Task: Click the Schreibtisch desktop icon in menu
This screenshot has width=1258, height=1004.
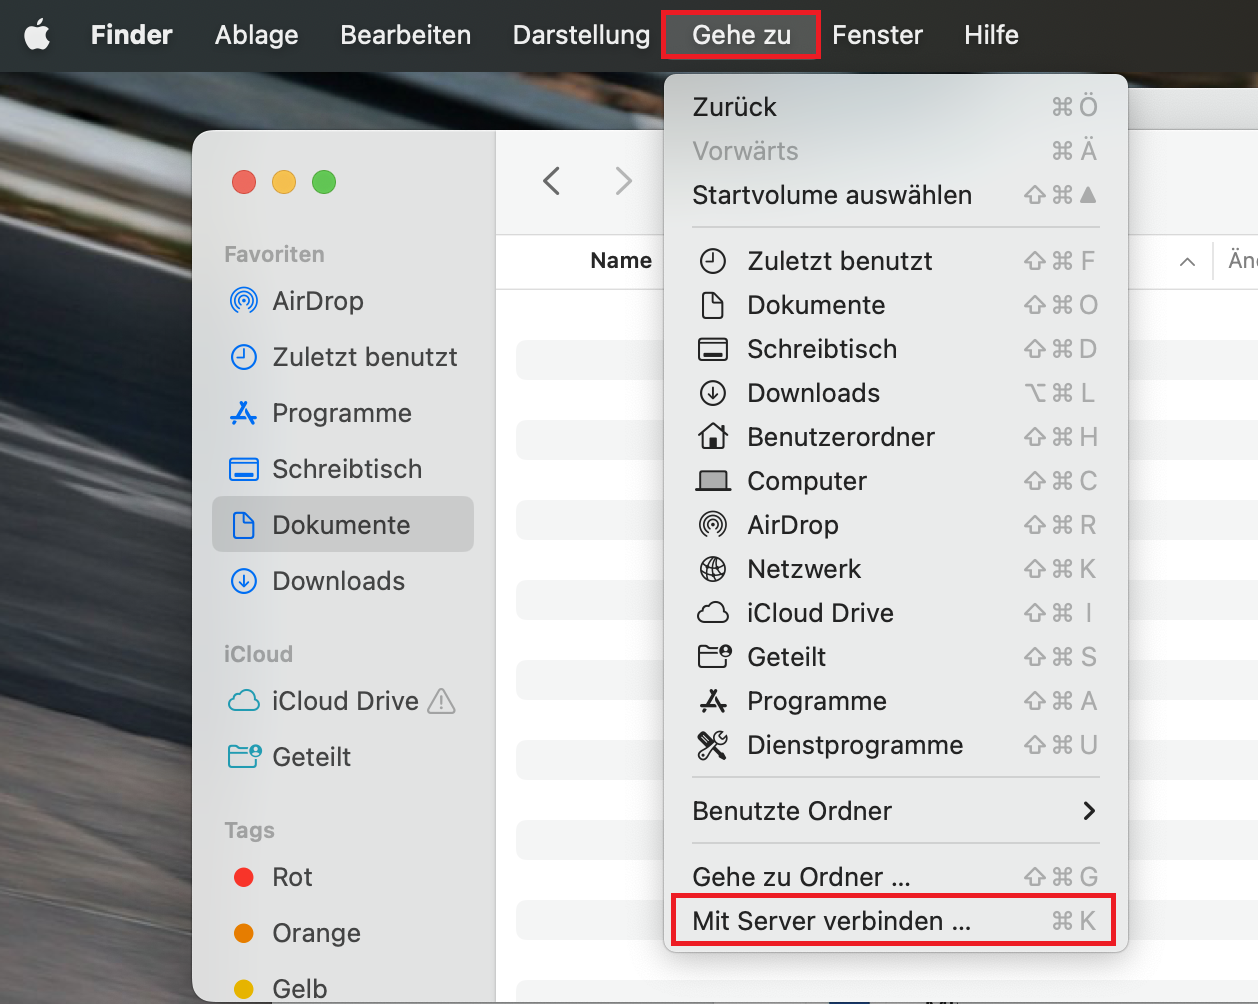Action: coord(713,349)
